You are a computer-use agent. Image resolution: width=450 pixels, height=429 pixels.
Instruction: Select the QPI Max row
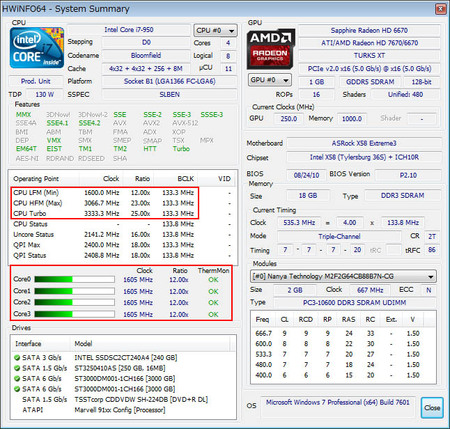(x=123, y=245)
